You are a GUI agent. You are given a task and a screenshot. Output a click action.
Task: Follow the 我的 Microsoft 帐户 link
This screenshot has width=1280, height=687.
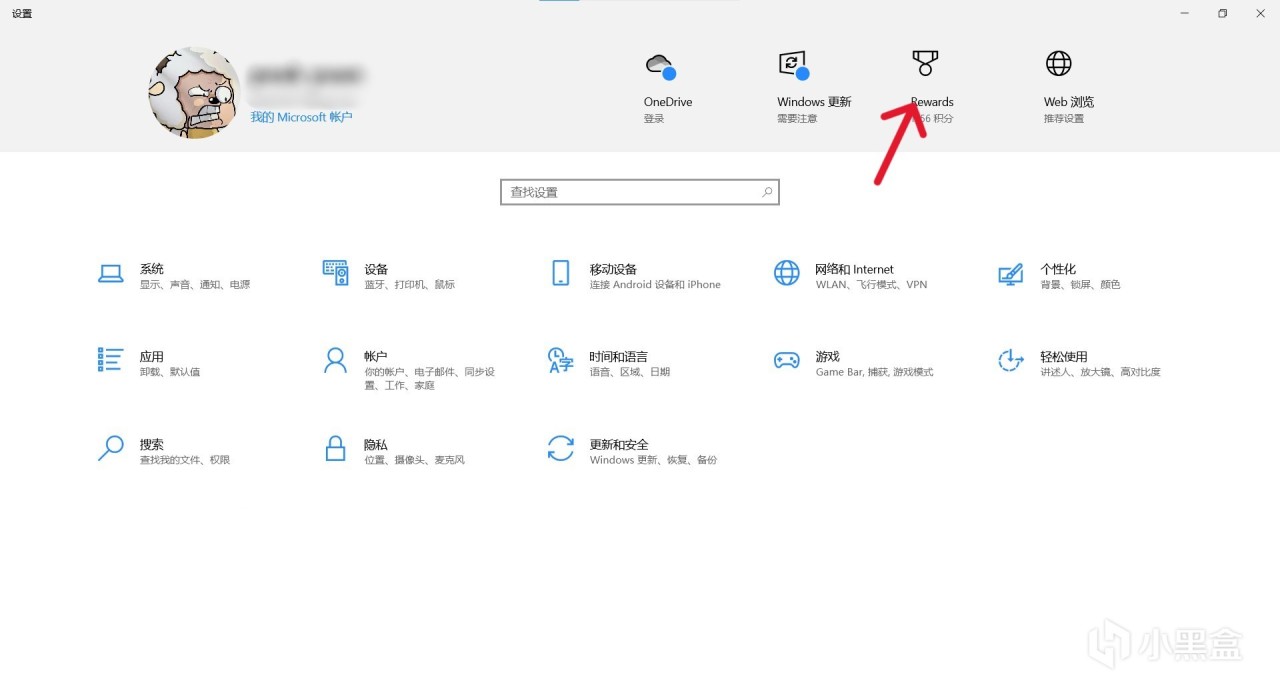(x=301, y=117)
